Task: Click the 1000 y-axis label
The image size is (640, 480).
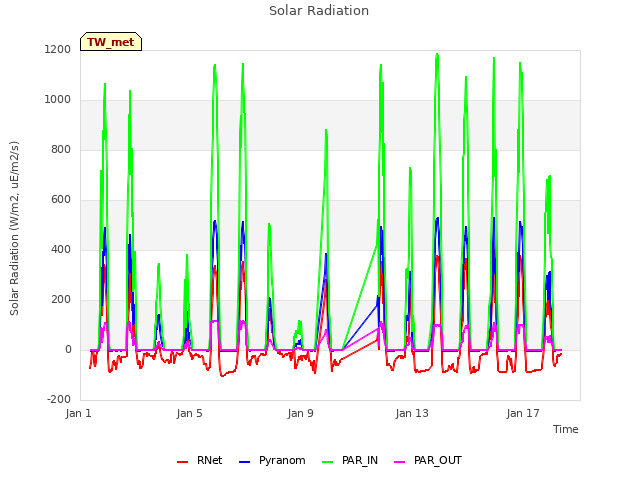Action: click(x=58, y=100)
